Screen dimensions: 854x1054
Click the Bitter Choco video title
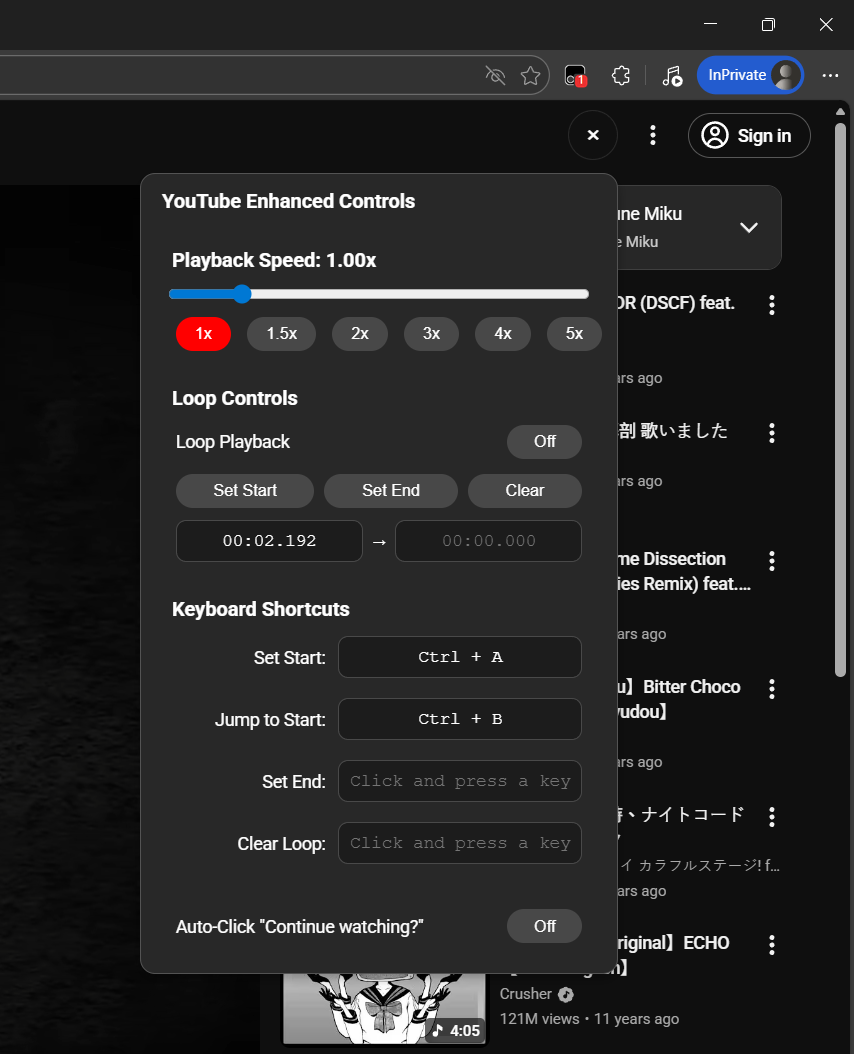point(679,699)
